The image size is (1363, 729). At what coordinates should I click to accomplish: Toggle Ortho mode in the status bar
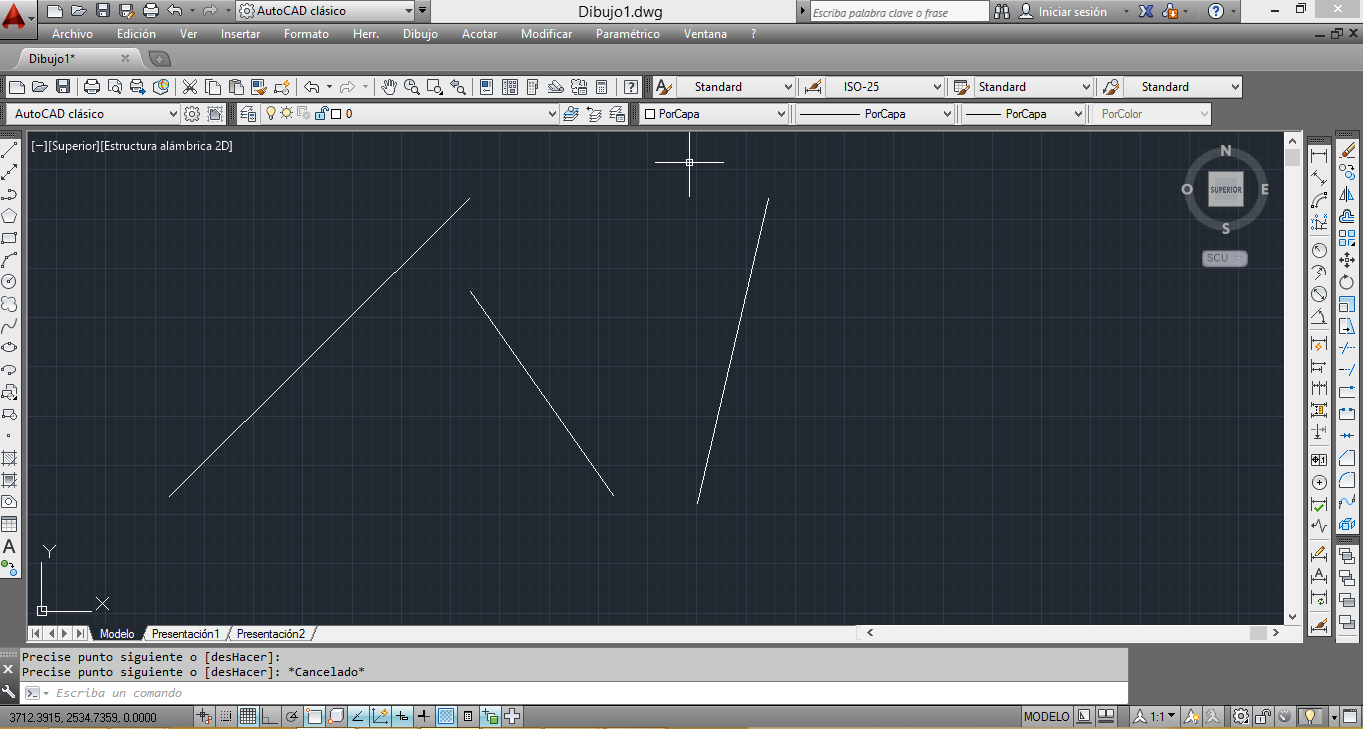[x=270, y=716]
